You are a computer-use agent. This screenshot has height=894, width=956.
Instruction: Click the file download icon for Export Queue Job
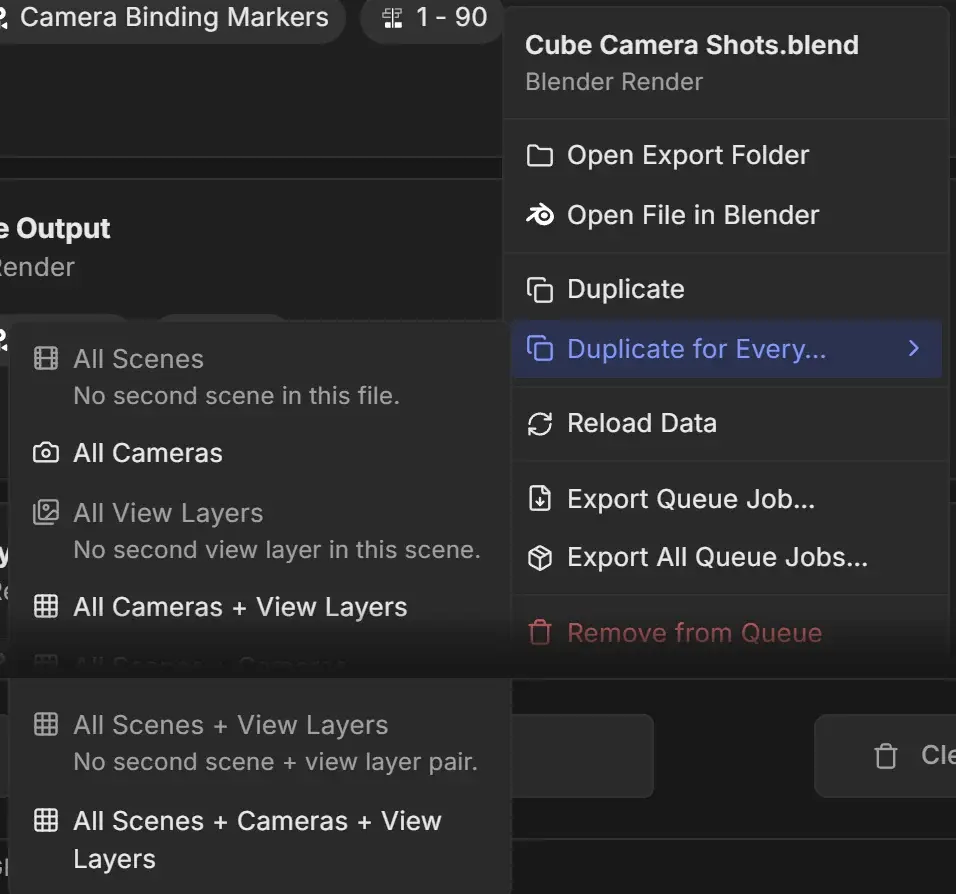(540, 498)
